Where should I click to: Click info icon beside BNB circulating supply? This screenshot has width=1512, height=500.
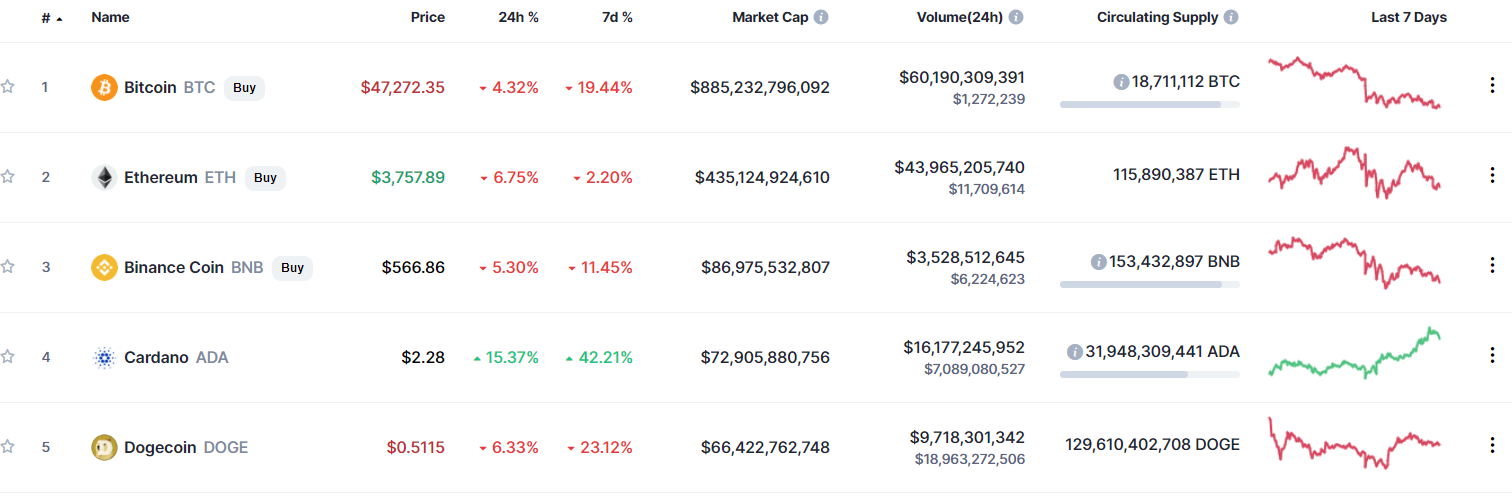tap(1099, 262)
